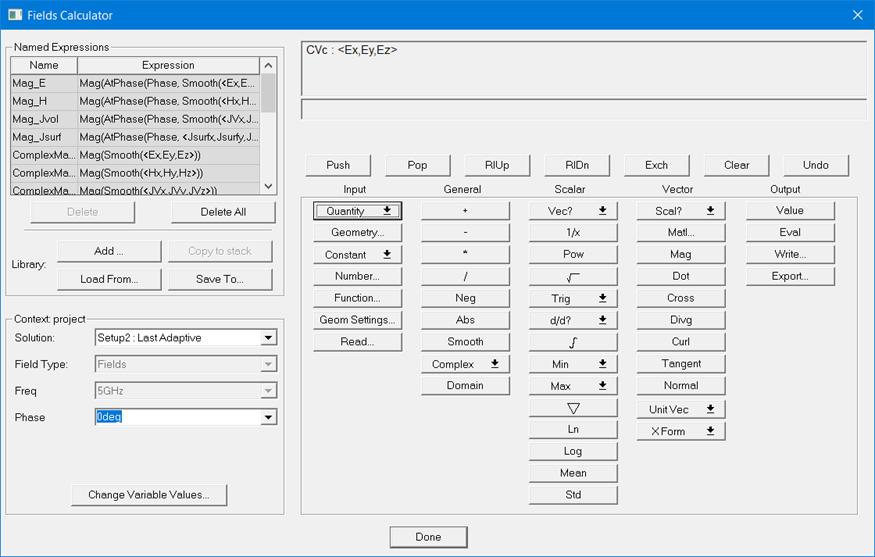
Task: Click the Phase input field
Action: tap(176, 418)
